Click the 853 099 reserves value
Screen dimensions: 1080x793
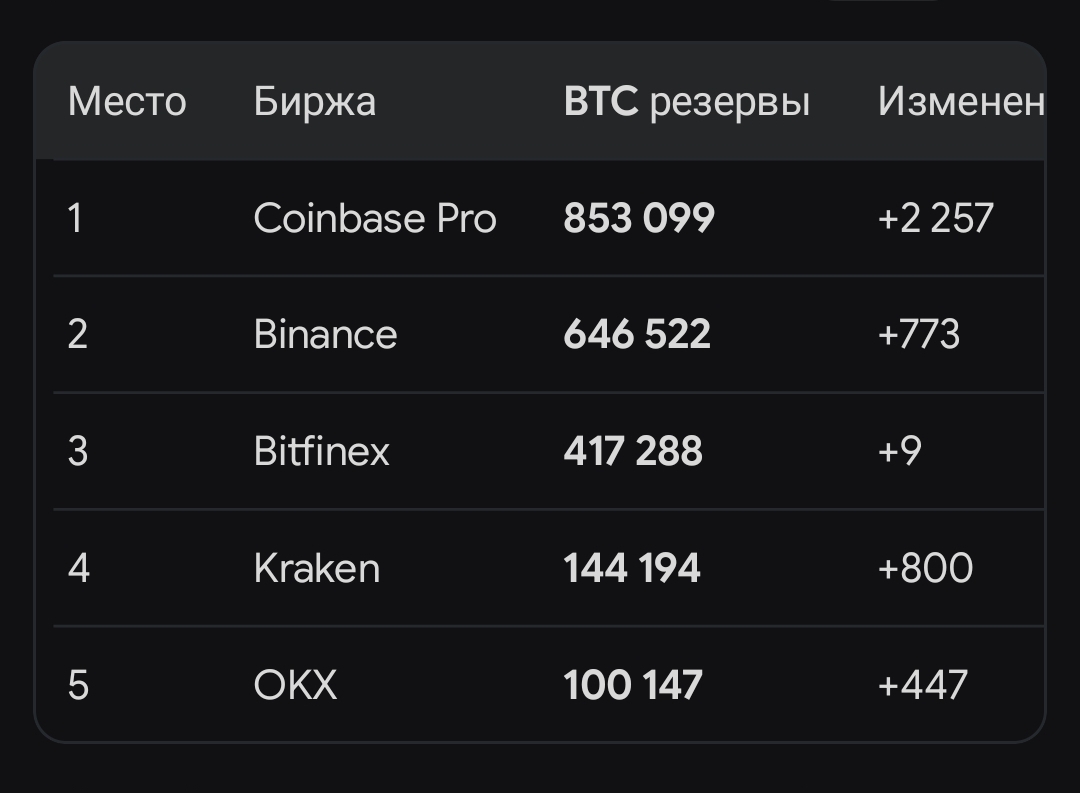point(639,218)
